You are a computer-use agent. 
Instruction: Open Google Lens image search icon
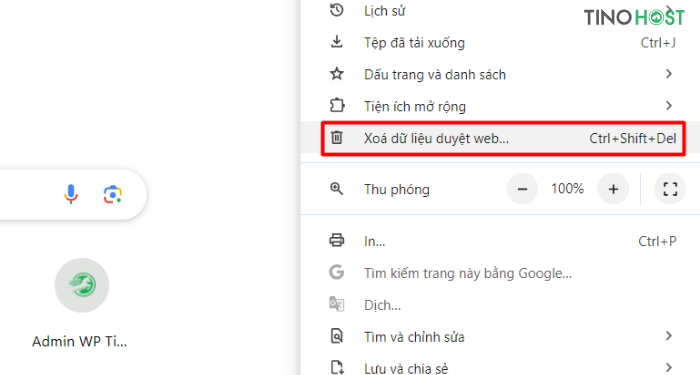click(x=113, y=195)
